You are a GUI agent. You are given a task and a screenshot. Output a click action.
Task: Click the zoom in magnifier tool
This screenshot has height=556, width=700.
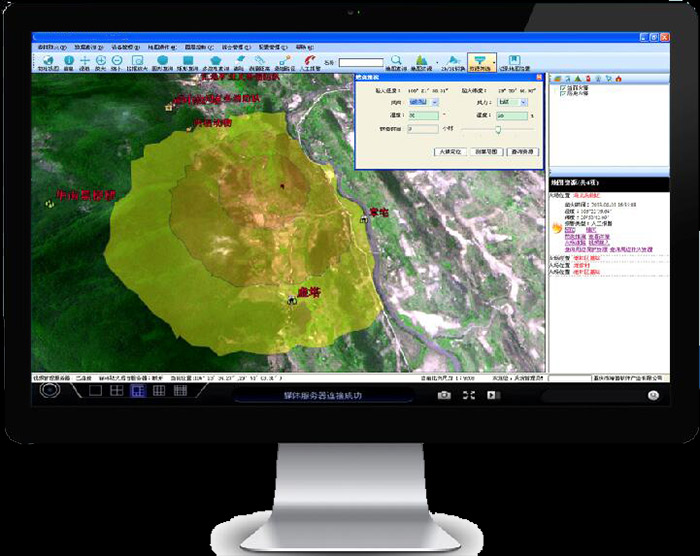click(100, 61)
